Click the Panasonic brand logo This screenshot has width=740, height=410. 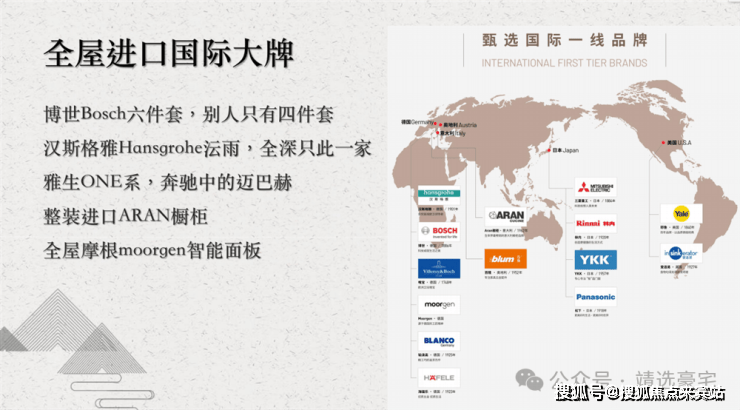pos(596,297)
